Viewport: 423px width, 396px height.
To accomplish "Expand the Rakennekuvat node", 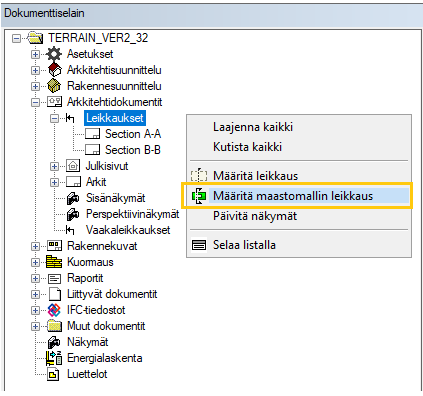I will click(x=35, y=246).
